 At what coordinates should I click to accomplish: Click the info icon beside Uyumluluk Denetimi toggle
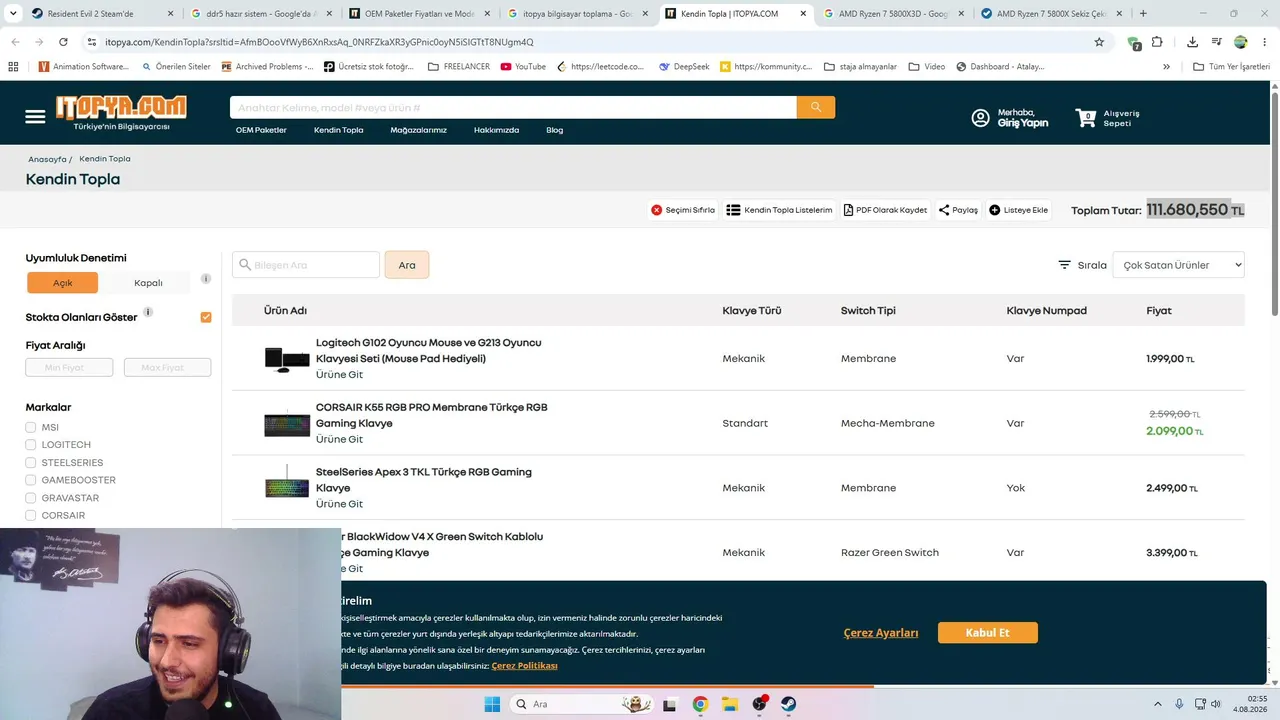(206, 279)
